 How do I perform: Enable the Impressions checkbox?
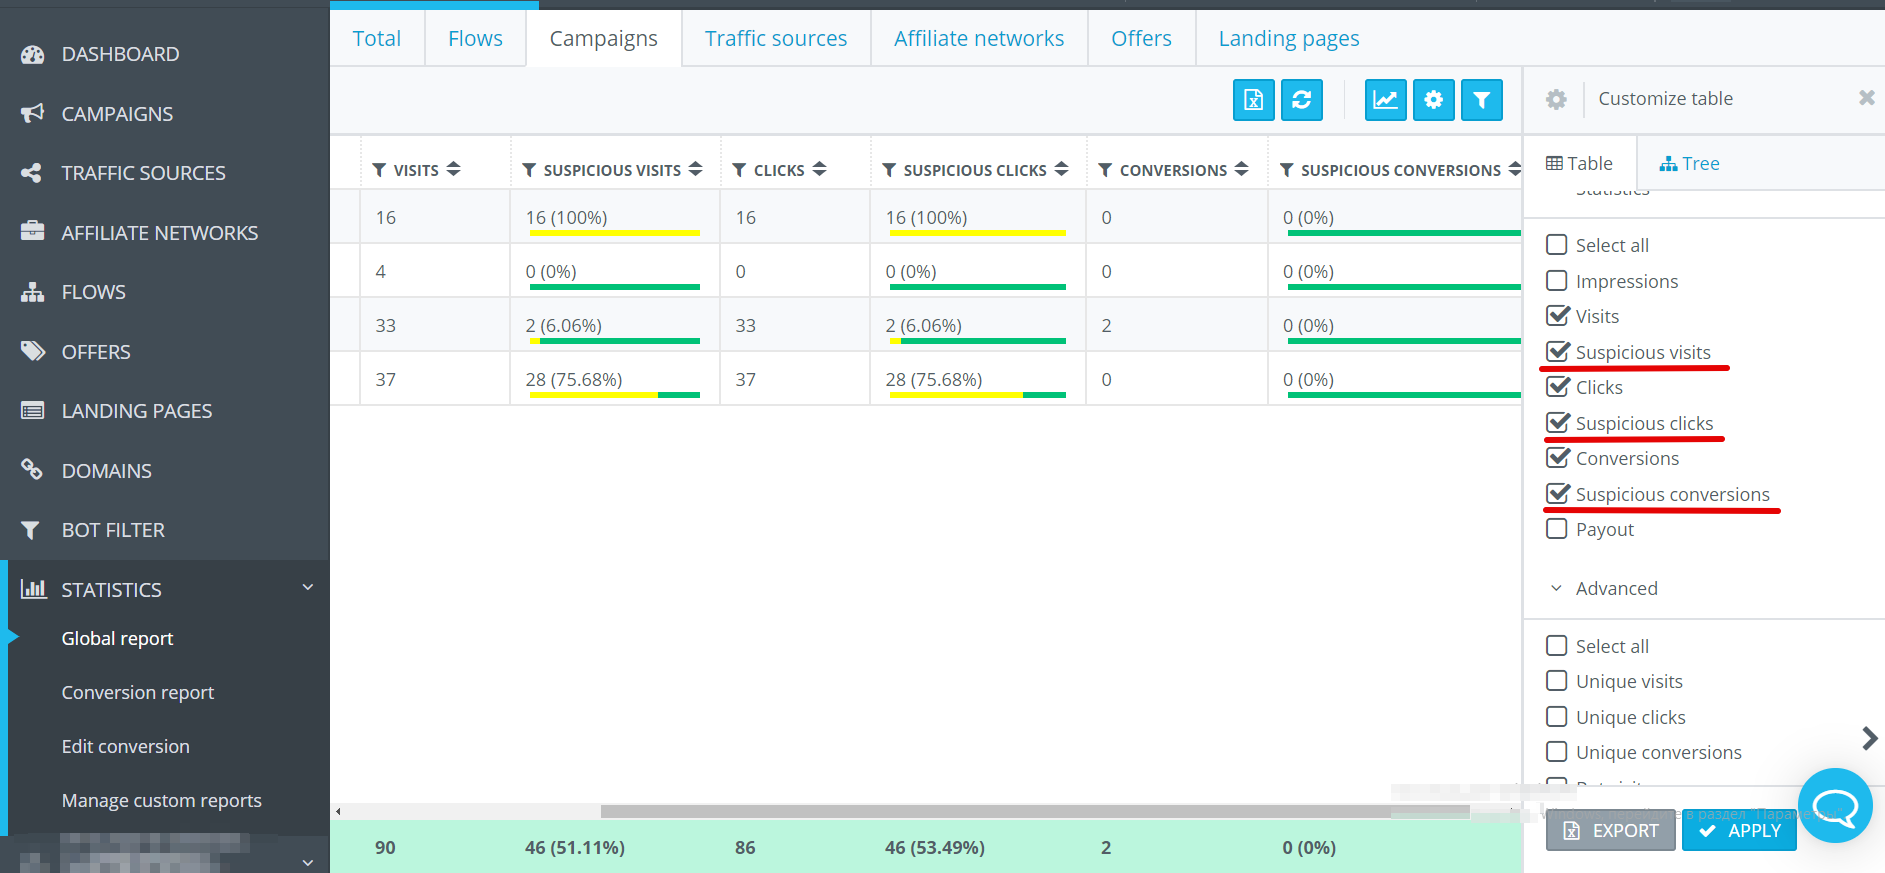pos(1557,281)
